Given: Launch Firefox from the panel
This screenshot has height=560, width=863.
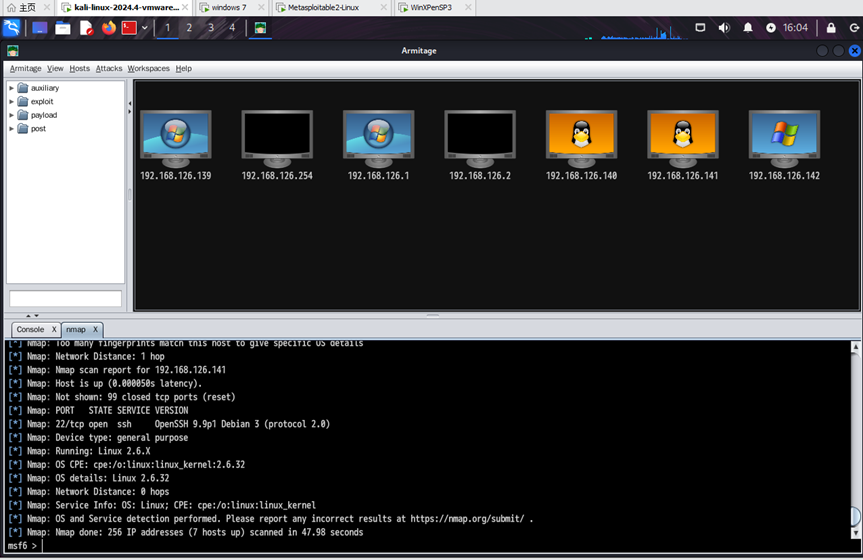Looking at the screenshot, I should (x=108, y=28).
